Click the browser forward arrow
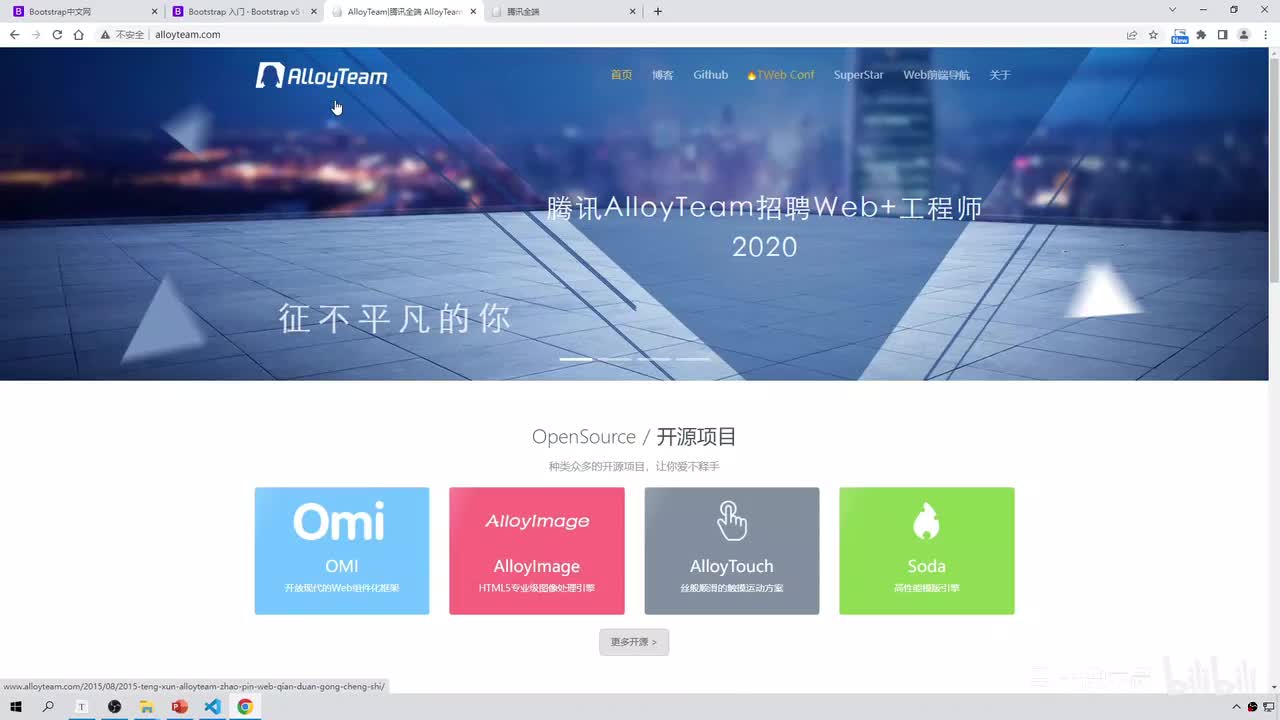1280x720 pixels. click(x=36, y=34)
